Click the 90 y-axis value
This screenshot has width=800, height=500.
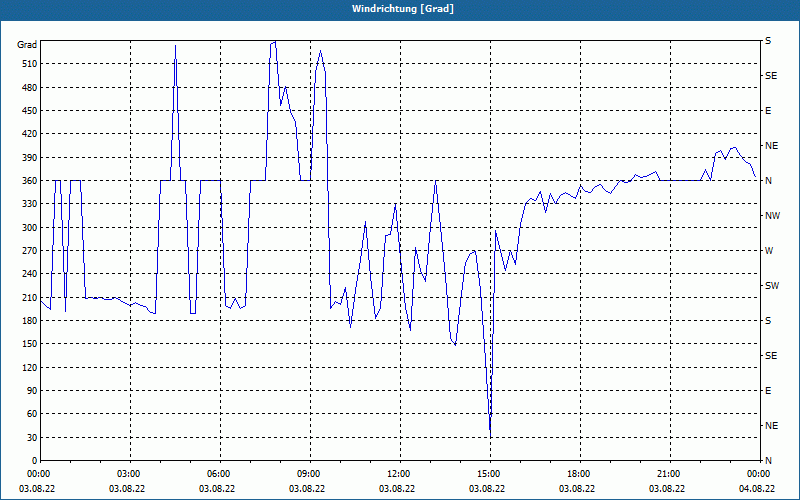(x=31, y=391)
